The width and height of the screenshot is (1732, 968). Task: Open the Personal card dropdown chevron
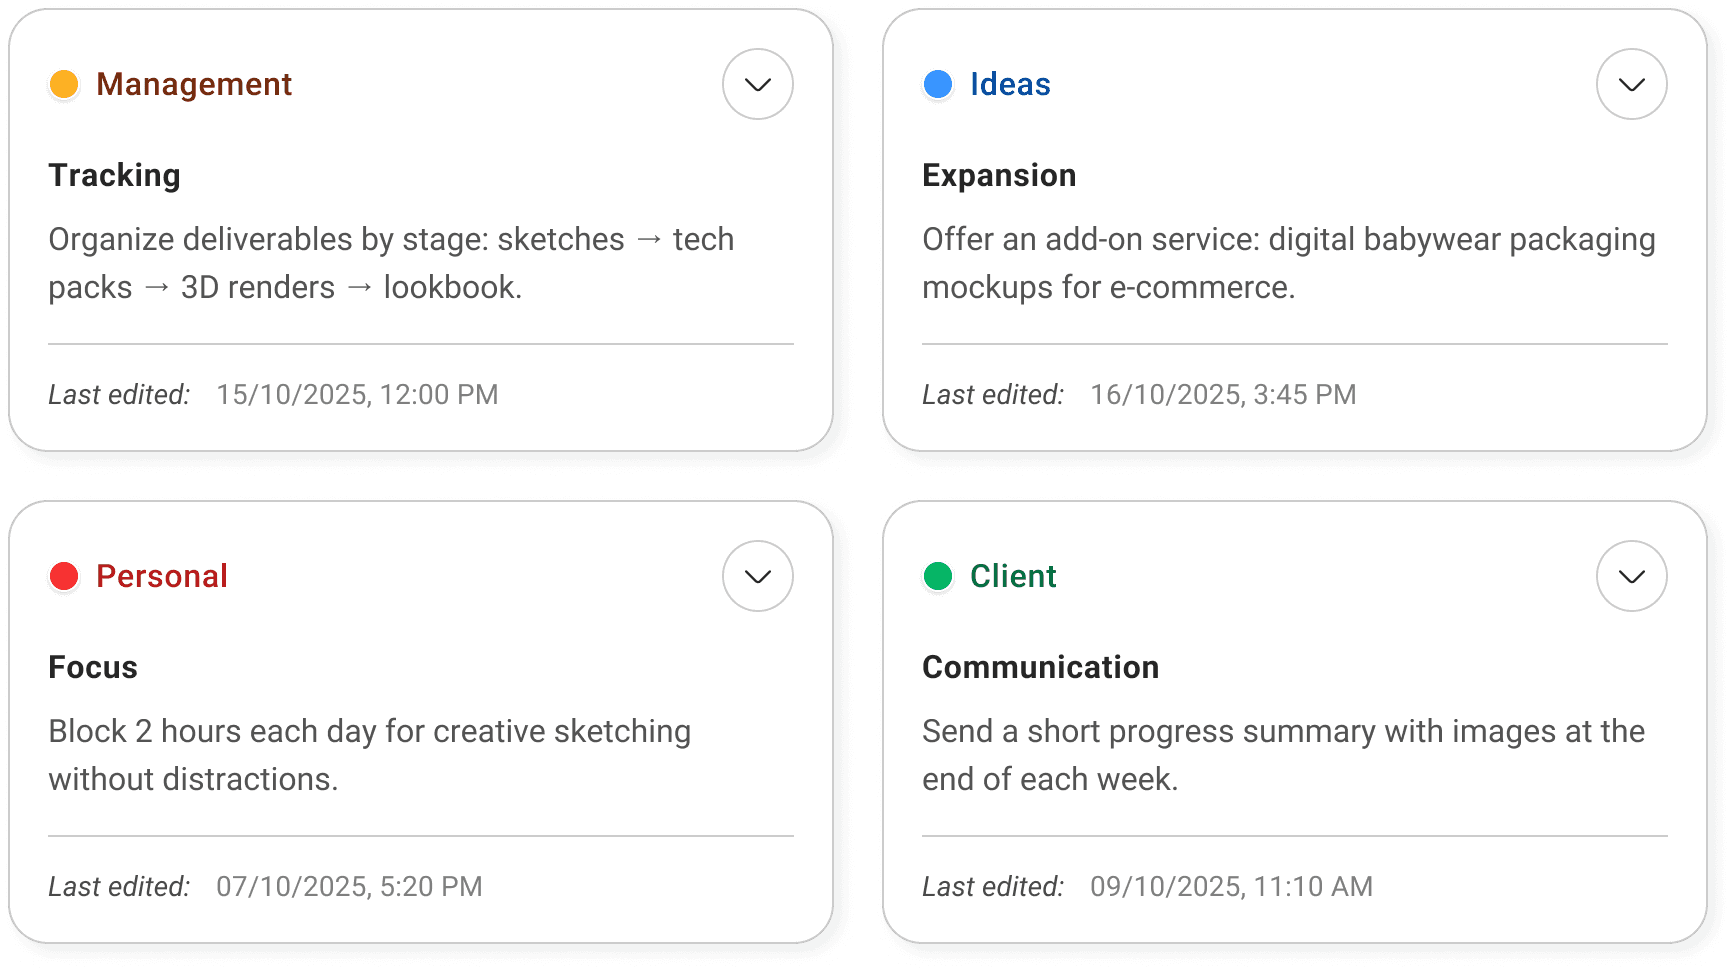click(x=757, y=576)
